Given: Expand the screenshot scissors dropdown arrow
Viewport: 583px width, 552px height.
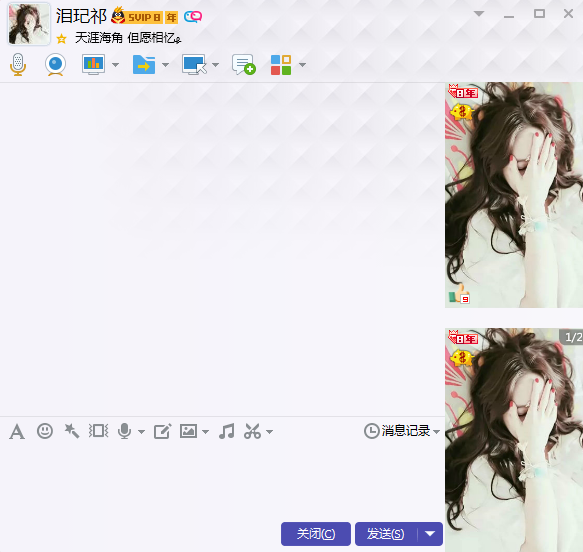Looking at the screenshot, I should click(x=270, y=432).
